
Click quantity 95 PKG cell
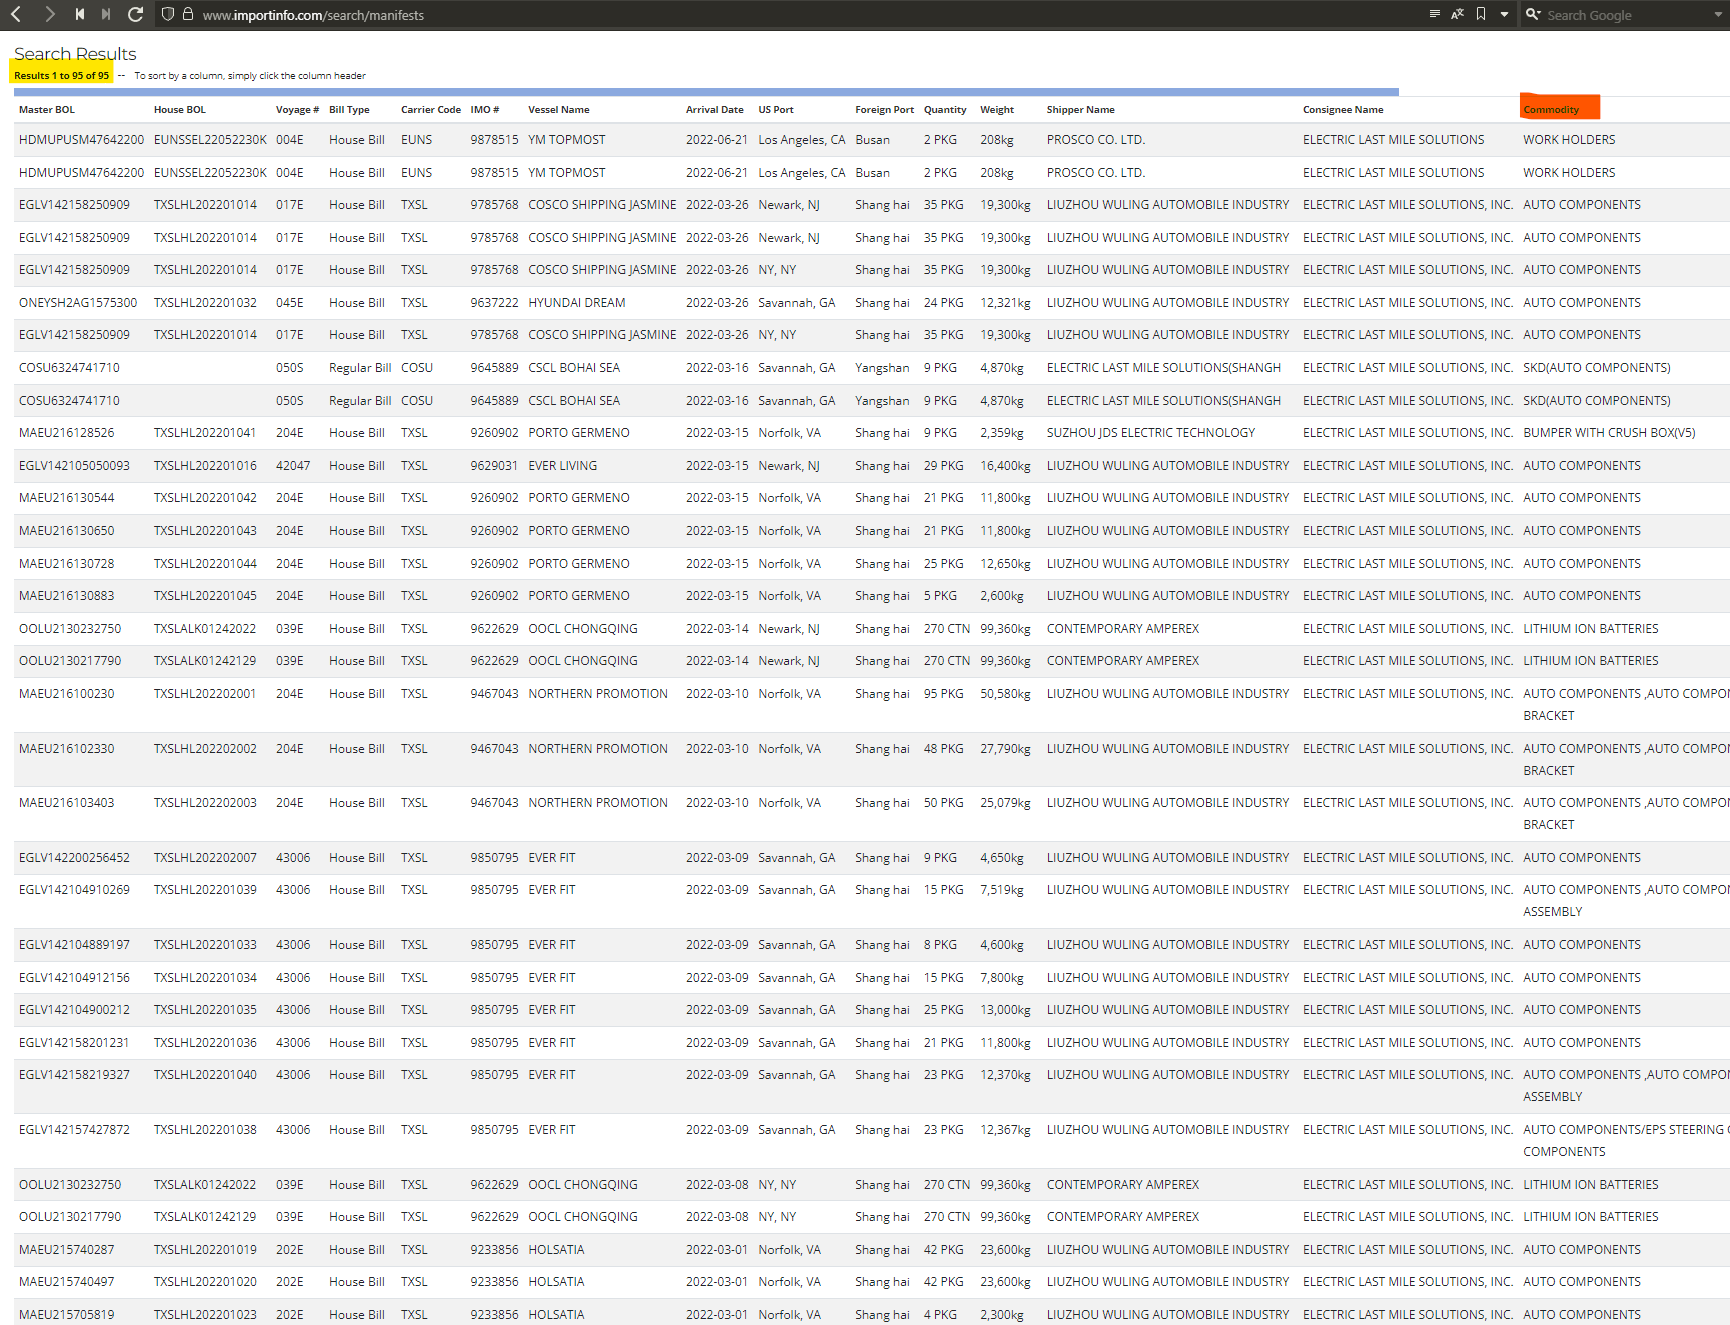click(x=944, y=694)
